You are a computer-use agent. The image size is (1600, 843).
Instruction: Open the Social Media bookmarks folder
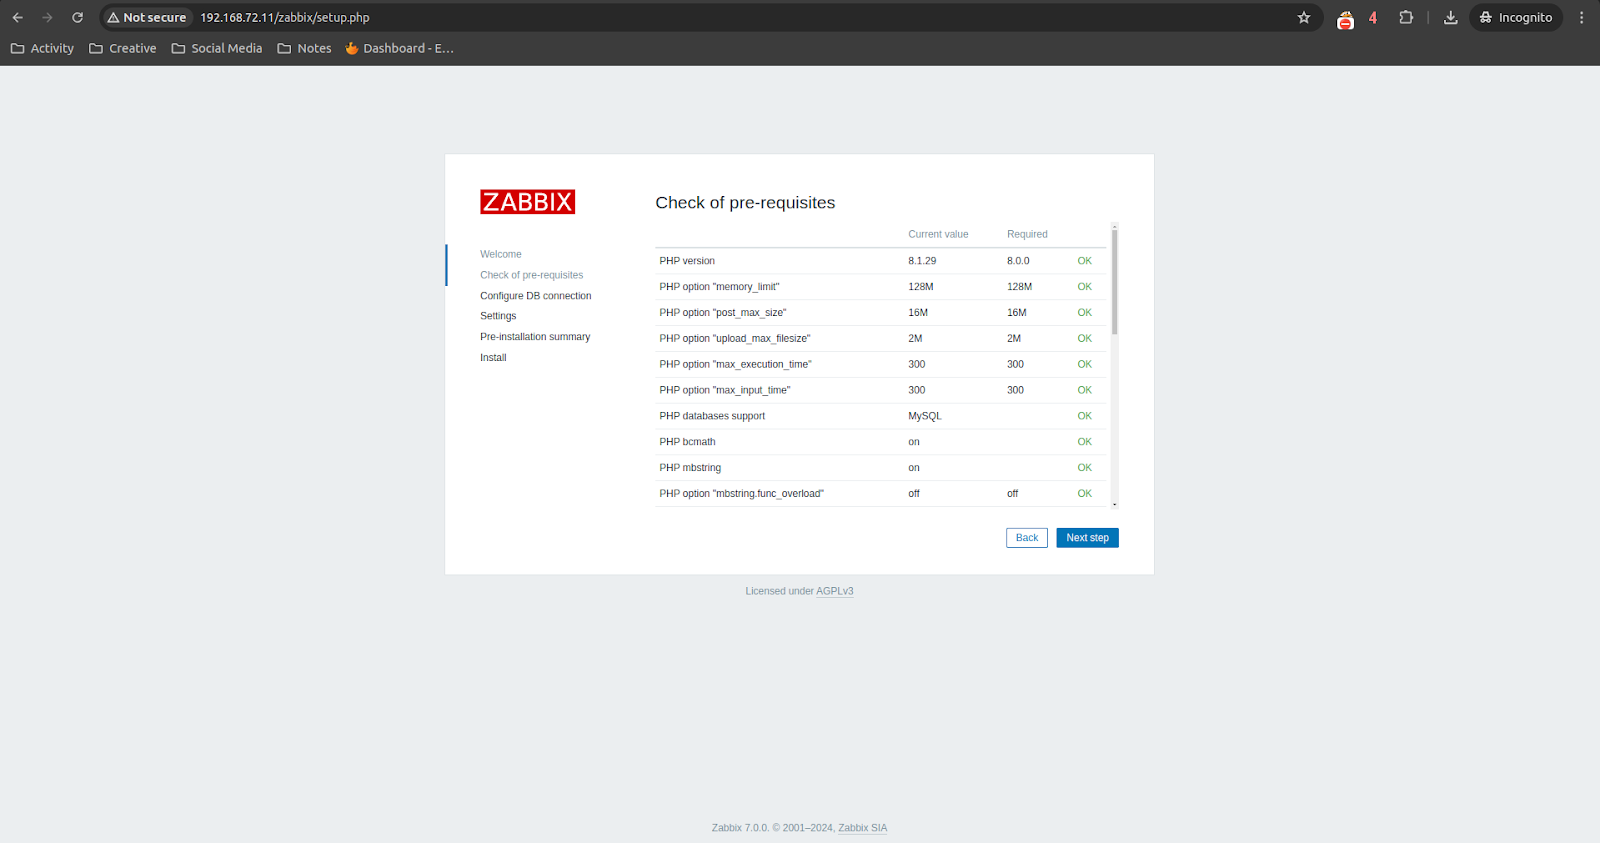217,48
